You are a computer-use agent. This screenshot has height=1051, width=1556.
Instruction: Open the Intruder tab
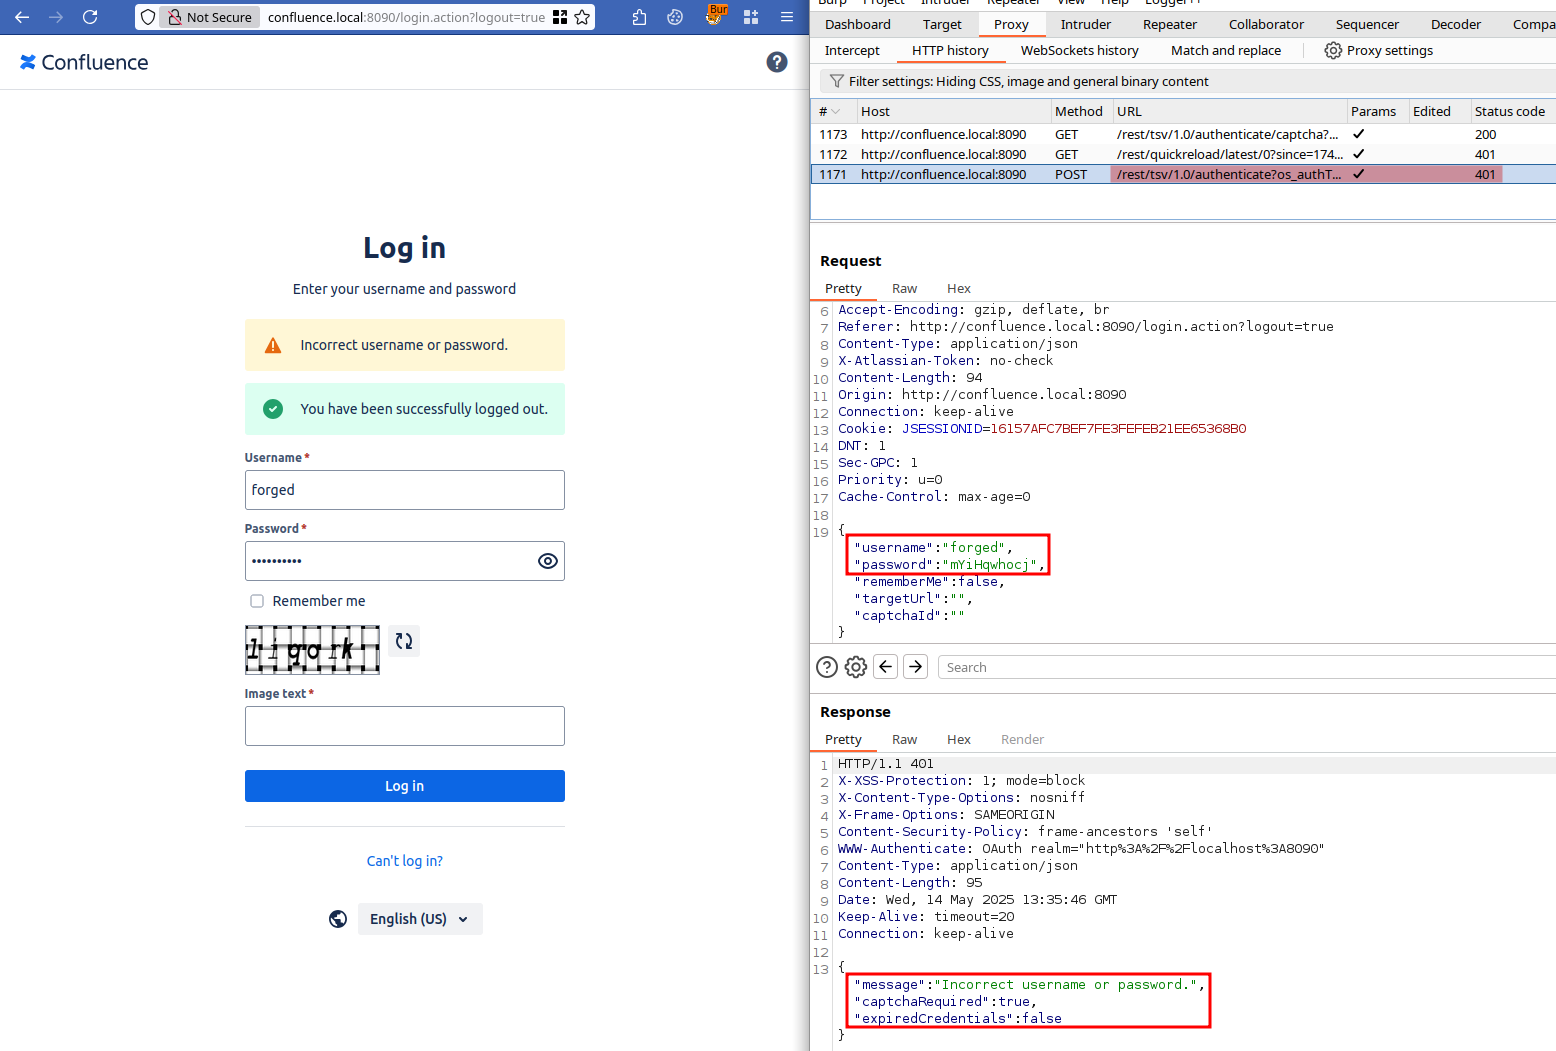pyautogui.click(x=1086, y=24)
